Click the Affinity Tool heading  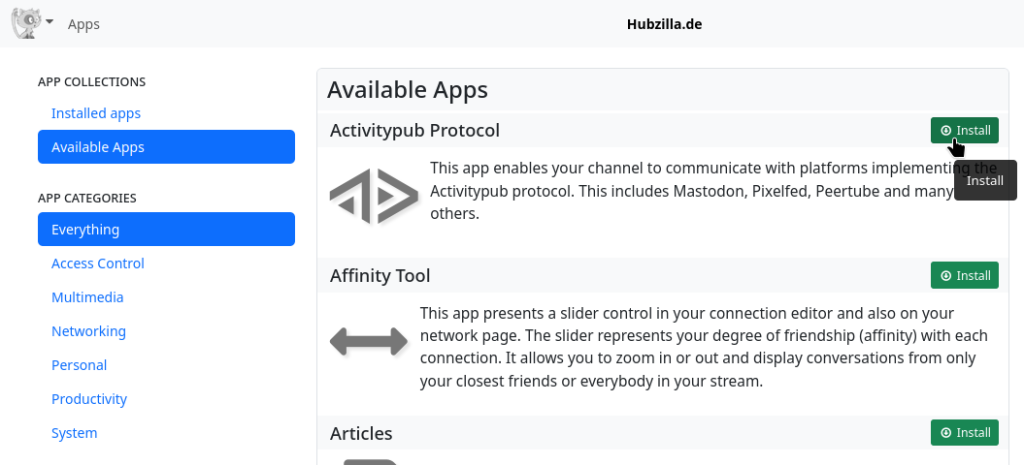pos(380,275)
